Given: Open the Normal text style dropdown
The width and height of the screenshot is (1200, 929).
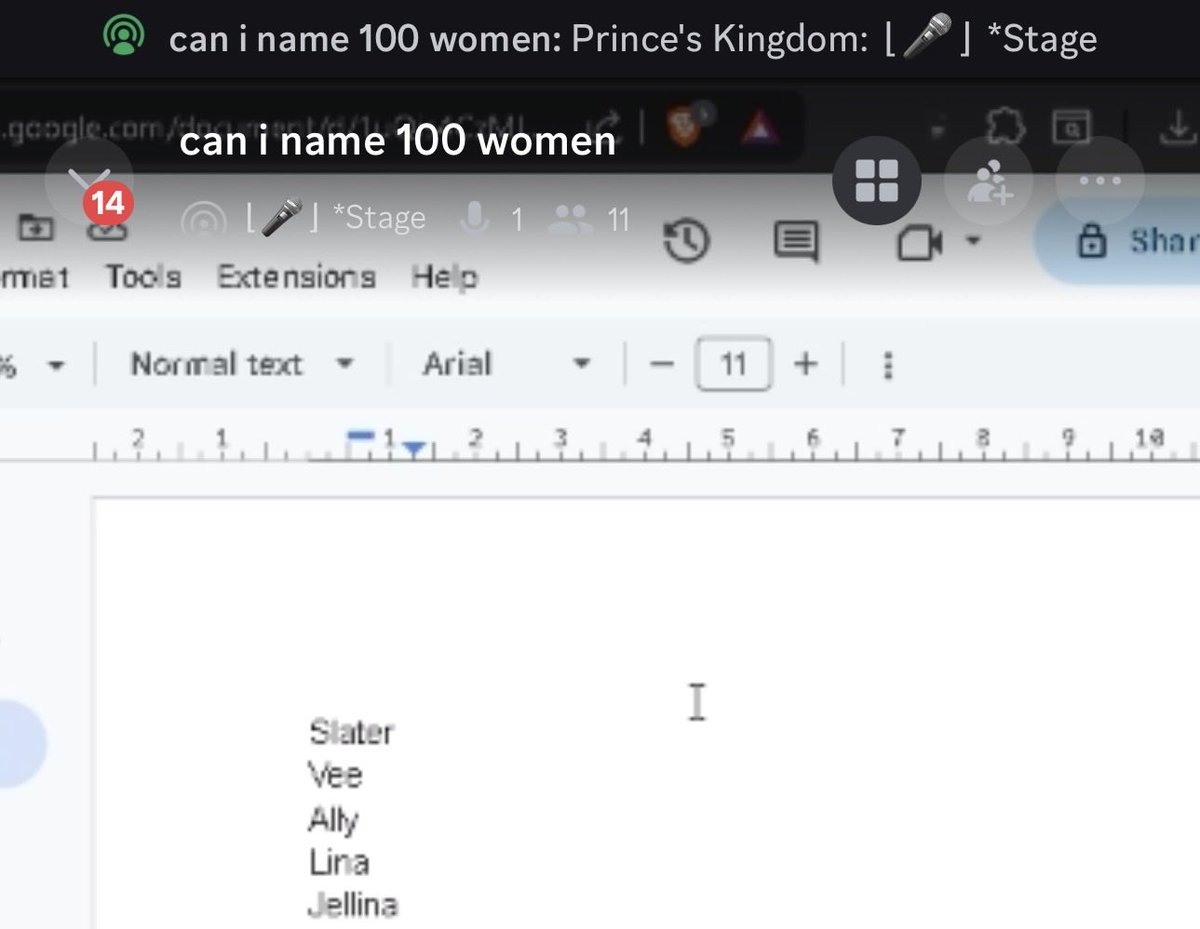Looking at the screenshot, I should pos(242,365).
